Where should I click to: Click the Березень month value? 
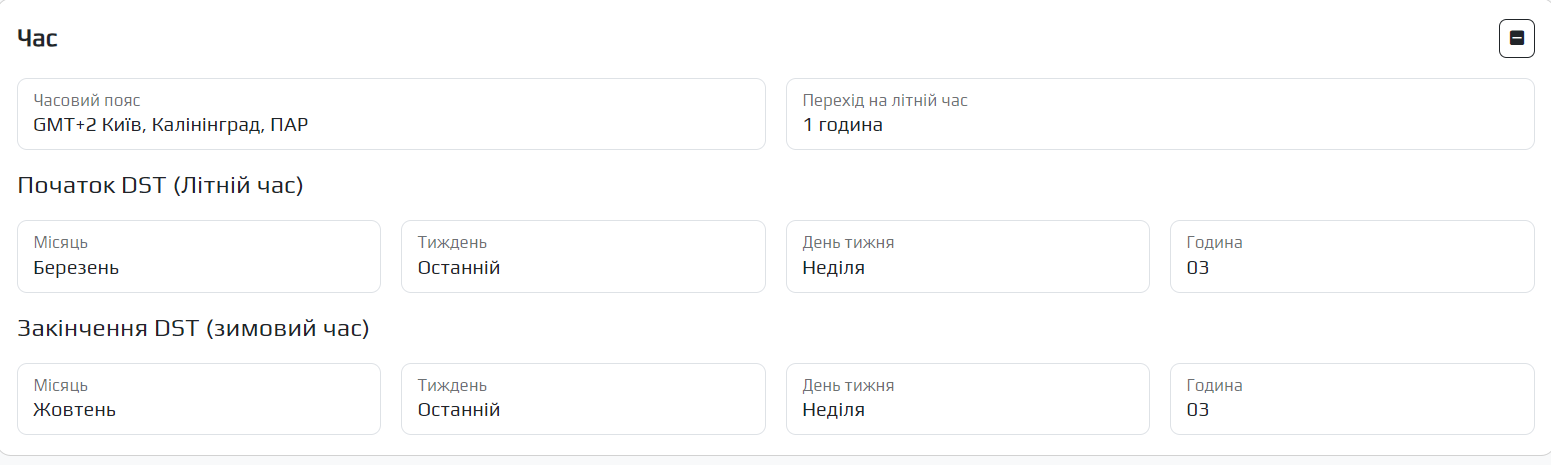tap(76, 268)
